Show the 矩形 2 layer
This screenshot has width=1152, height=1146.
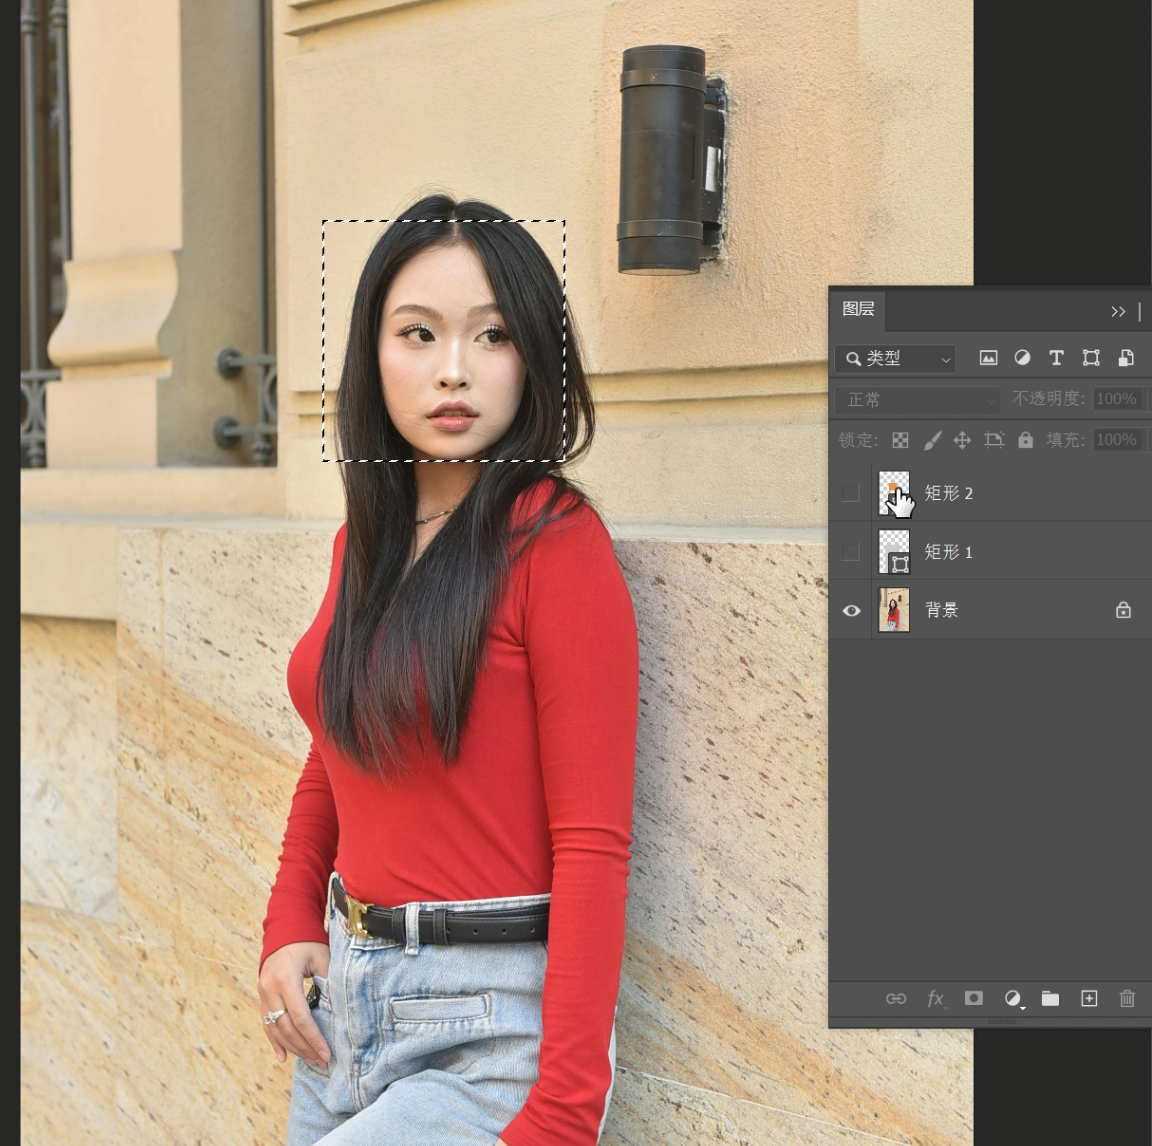(850, 493)
